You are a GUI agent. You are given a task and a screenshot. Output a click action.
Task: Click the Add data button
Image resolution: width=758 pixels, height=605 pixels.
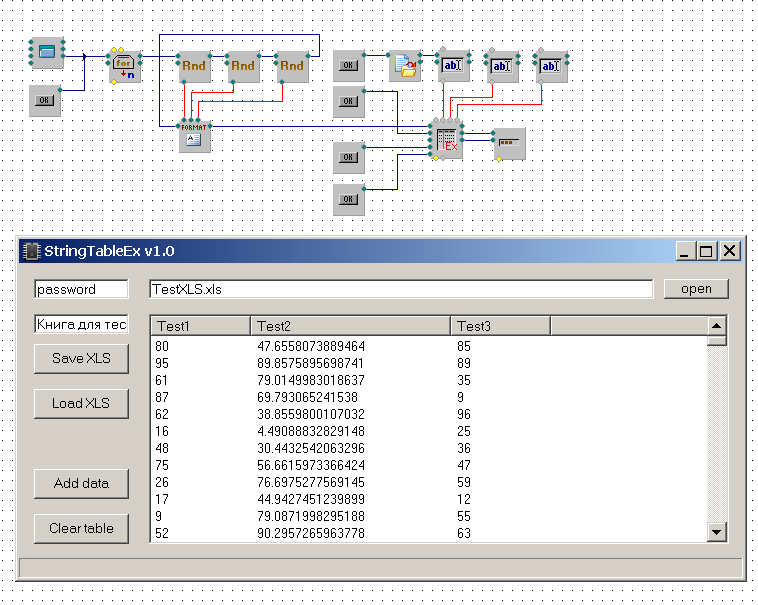81,483
